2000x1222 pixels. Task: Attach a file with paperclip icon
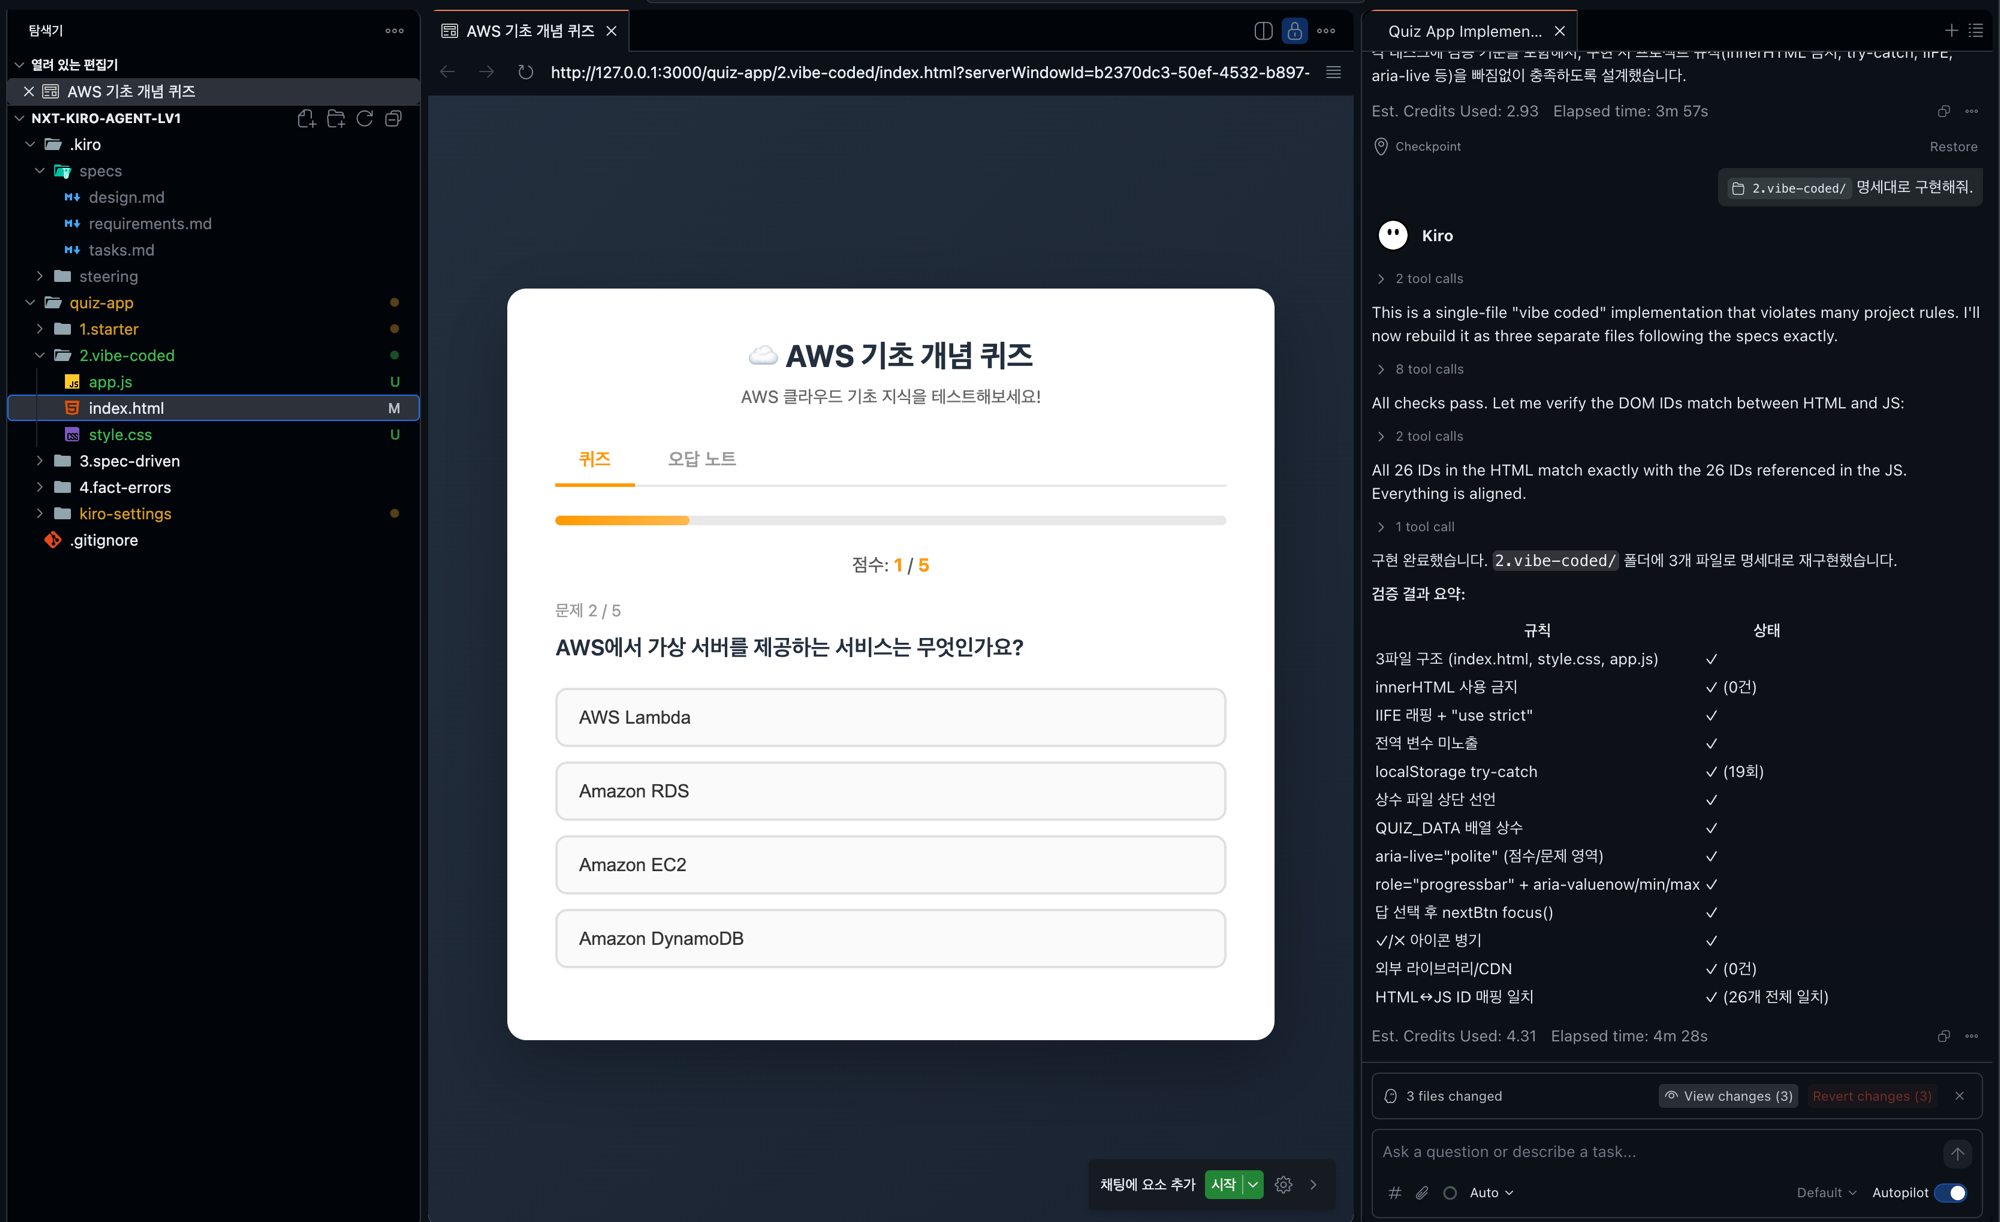(x=1422, y=1192)
